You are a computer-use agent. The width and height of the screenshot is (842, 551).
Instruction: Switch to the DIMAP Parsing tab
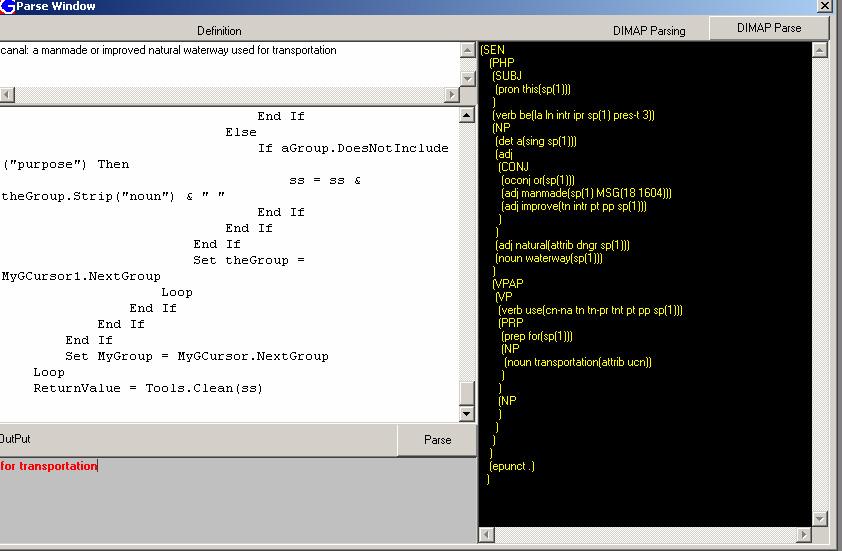pos(649,31)
